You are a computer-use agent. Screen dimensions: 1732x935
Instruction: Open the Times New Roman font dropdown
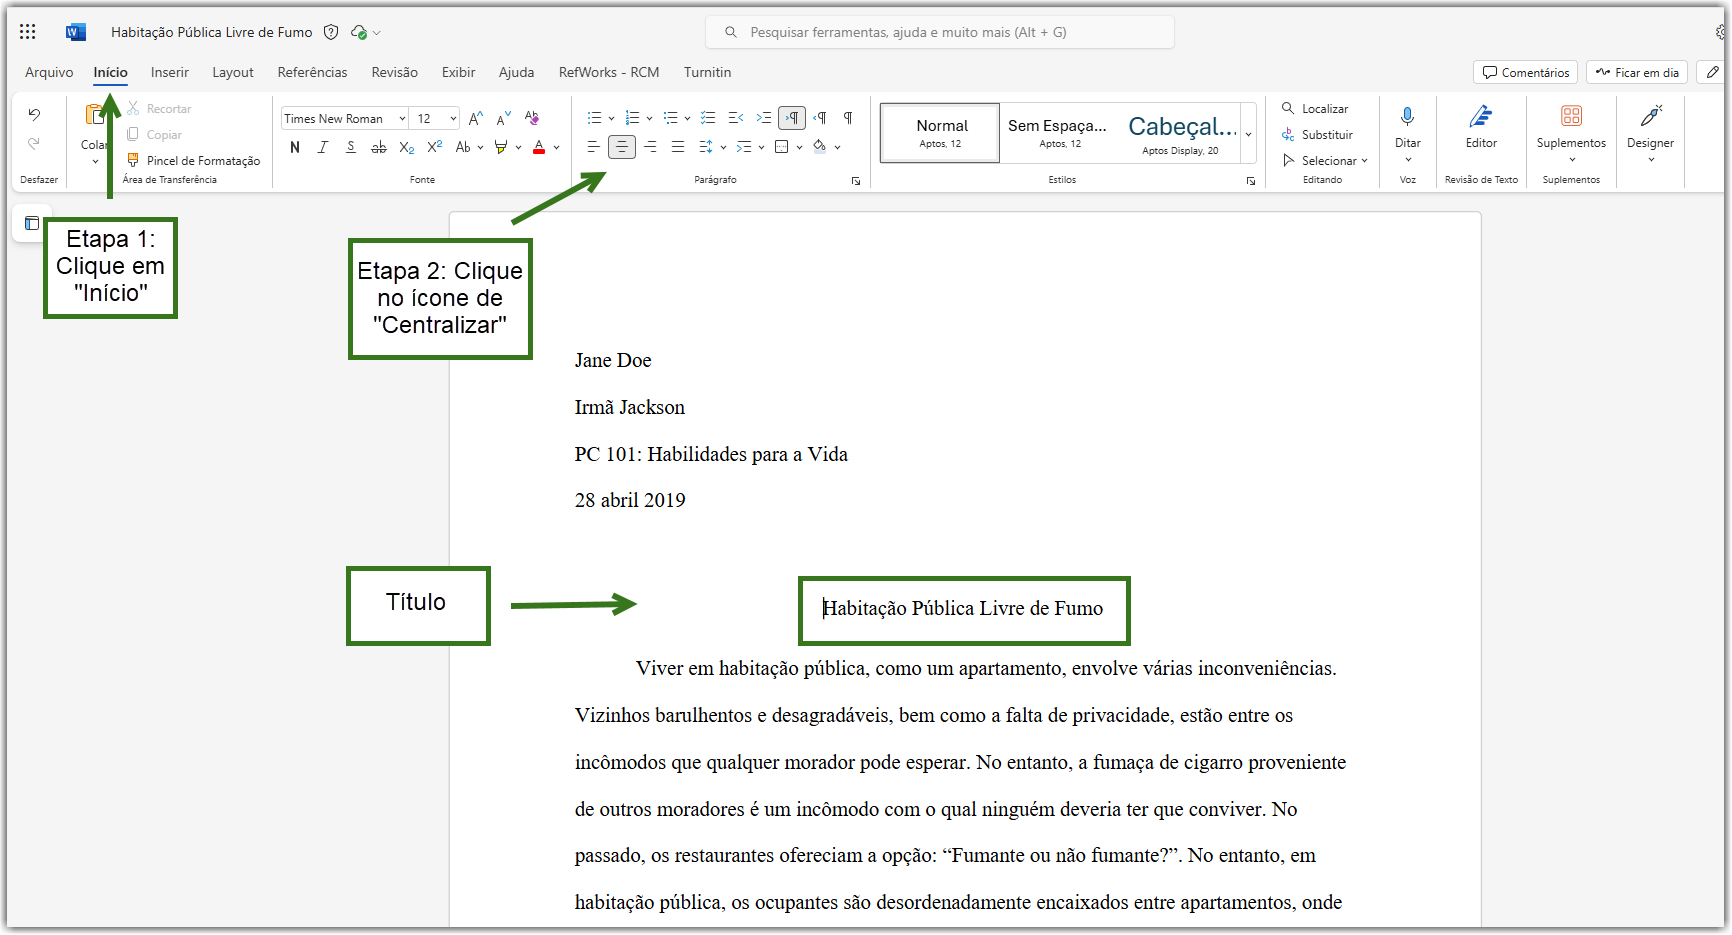[344, 118]
